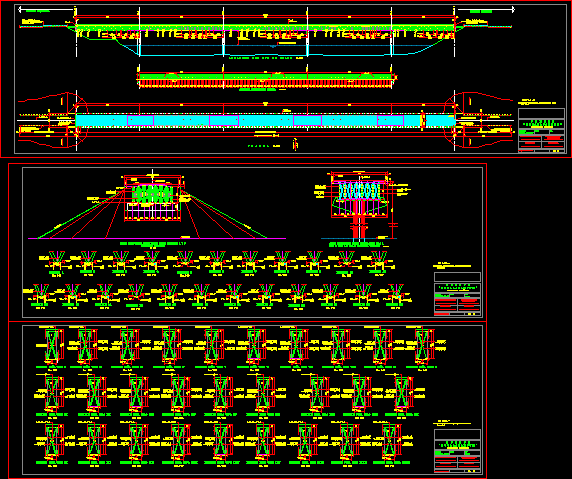
Task: Select the cyan bridge deck plan view
Action: (x=266, y=120)
